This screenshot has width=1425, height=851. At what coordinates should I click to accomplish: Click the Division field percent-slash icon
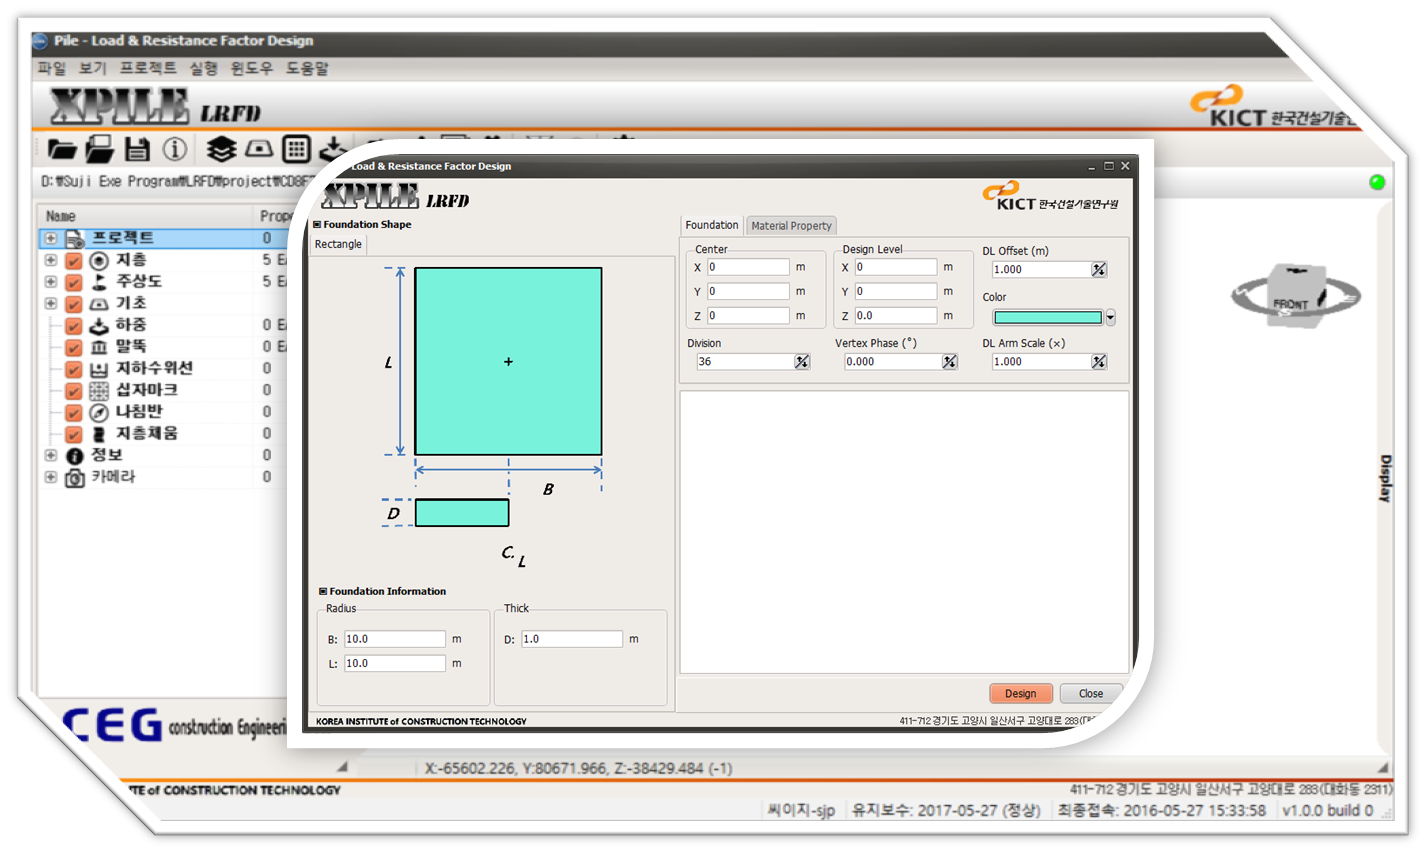point(802,361)
